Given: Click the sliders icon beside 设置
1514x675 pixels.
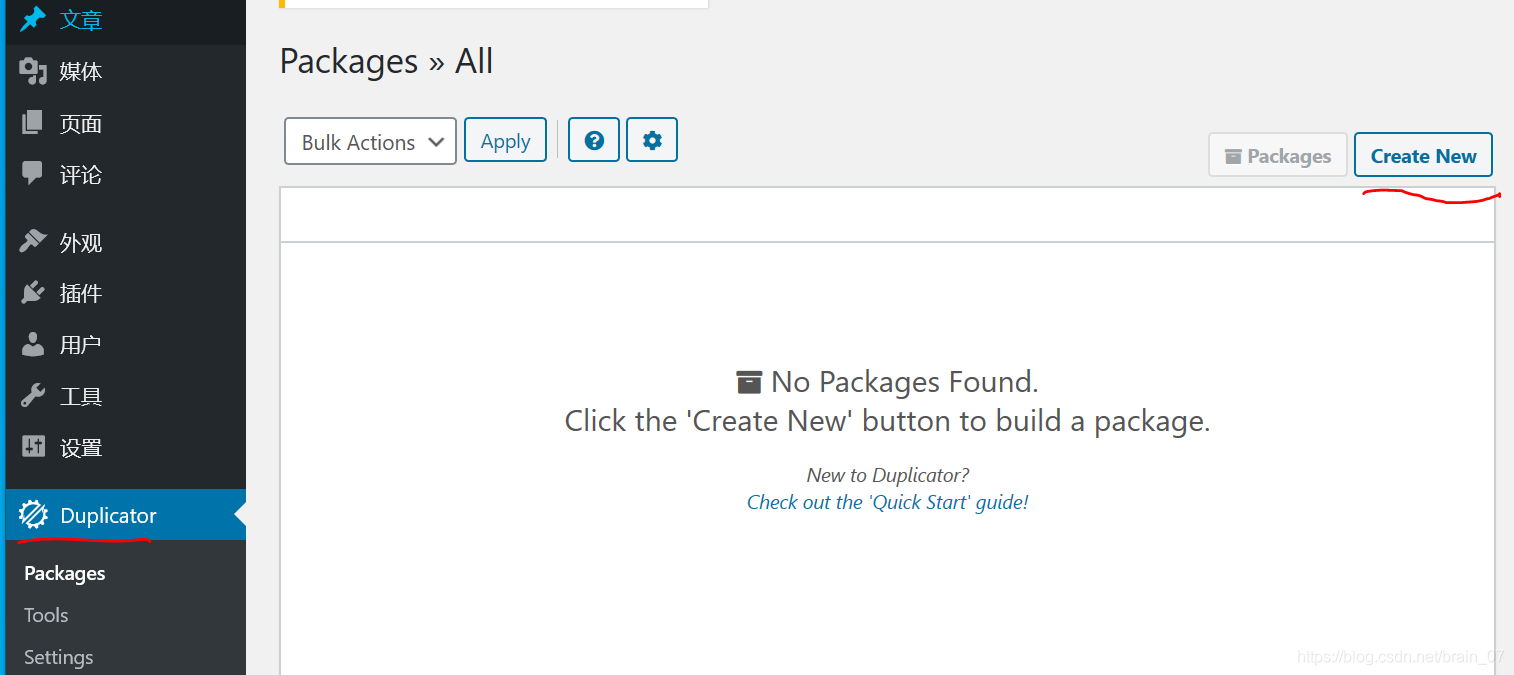Looking at the screenshot, I should (x=33, y=446).
